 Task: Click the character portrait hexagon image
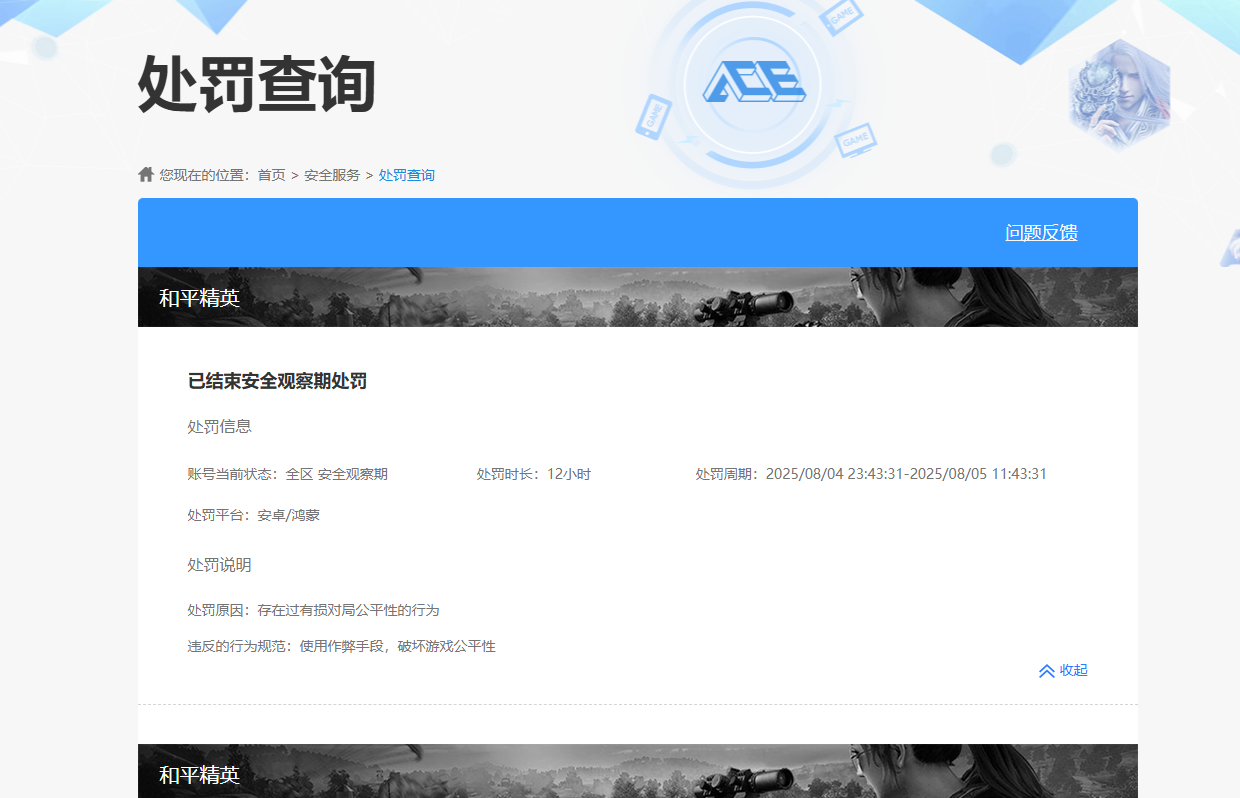click(1118, 95)
